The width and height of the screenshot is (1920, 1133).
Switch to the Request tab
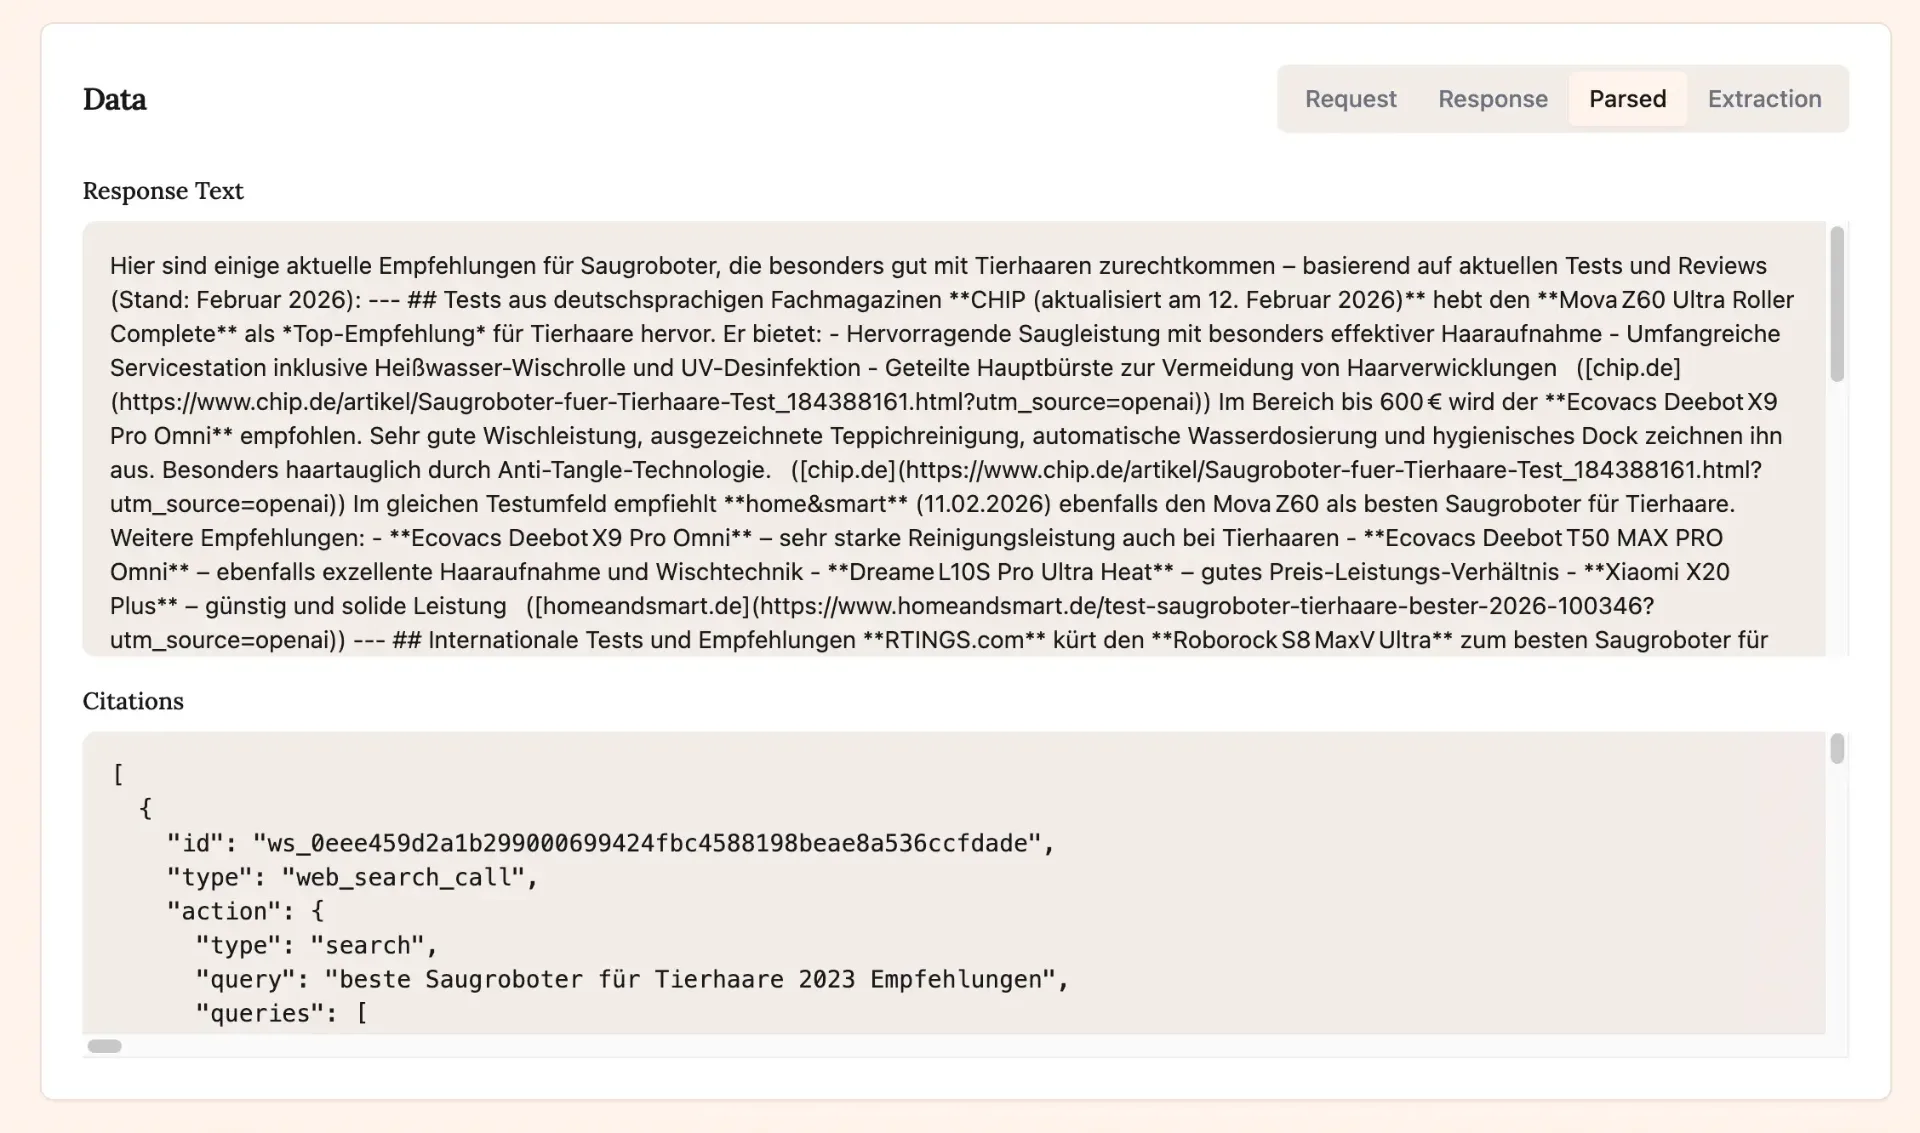point(1350,99)
